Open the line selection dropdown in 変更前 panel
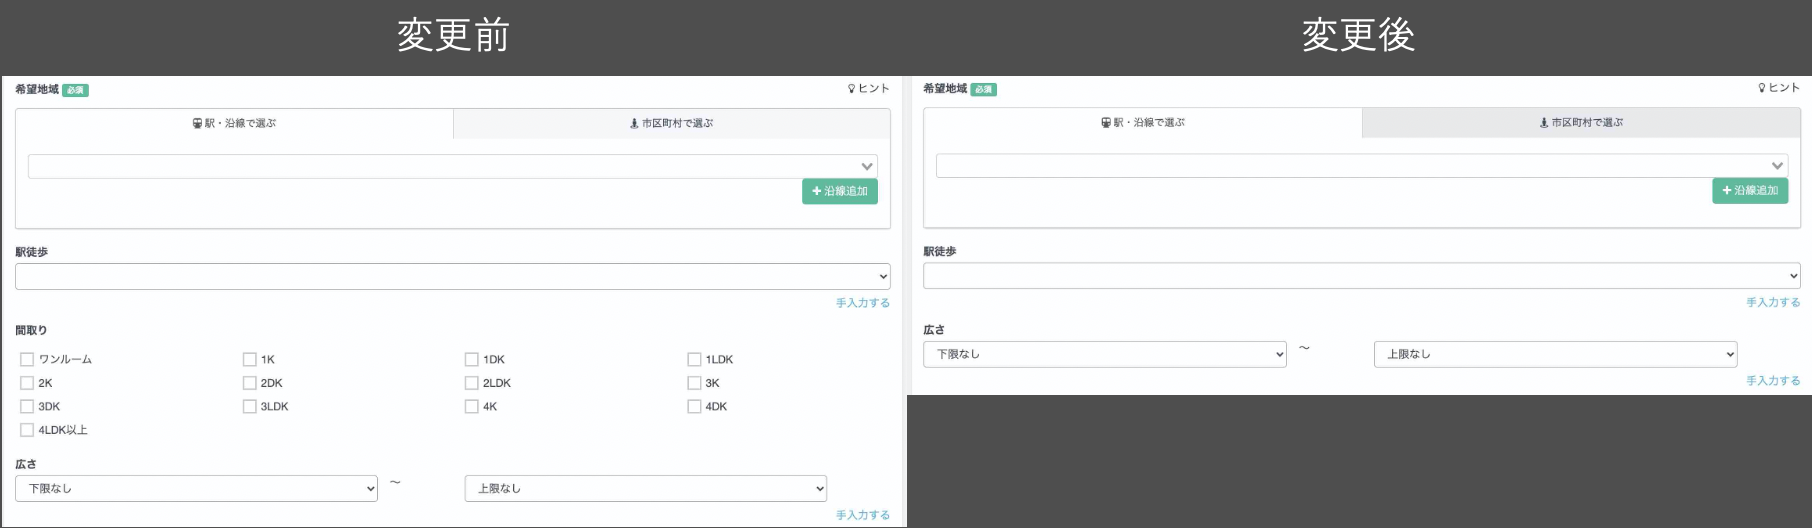The image size is (1812, 528). [x=453, y=166]
